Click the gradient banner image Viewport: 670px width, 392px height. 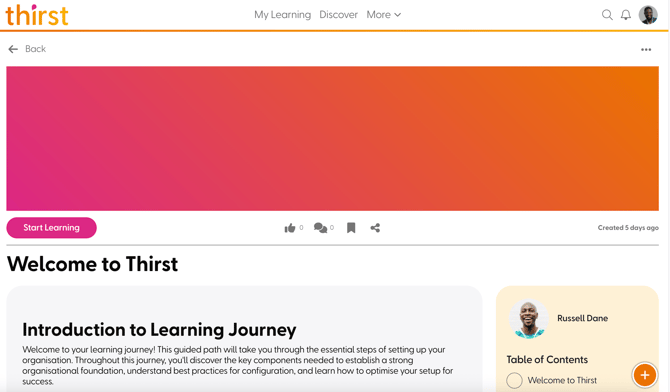332,139
